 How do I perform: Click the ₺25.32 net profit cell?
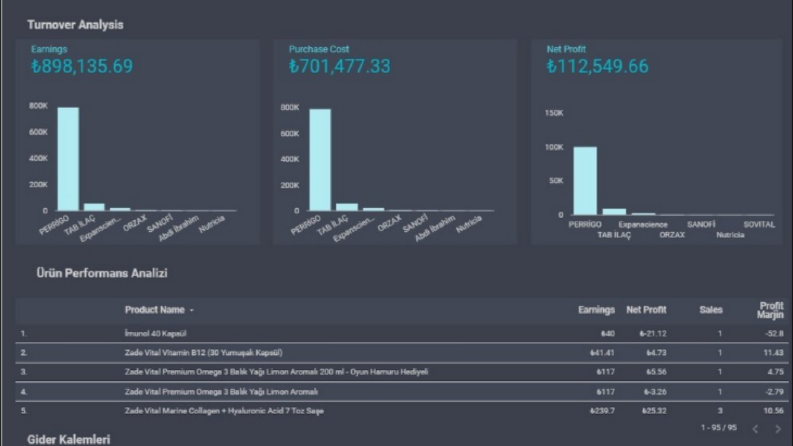654,411
